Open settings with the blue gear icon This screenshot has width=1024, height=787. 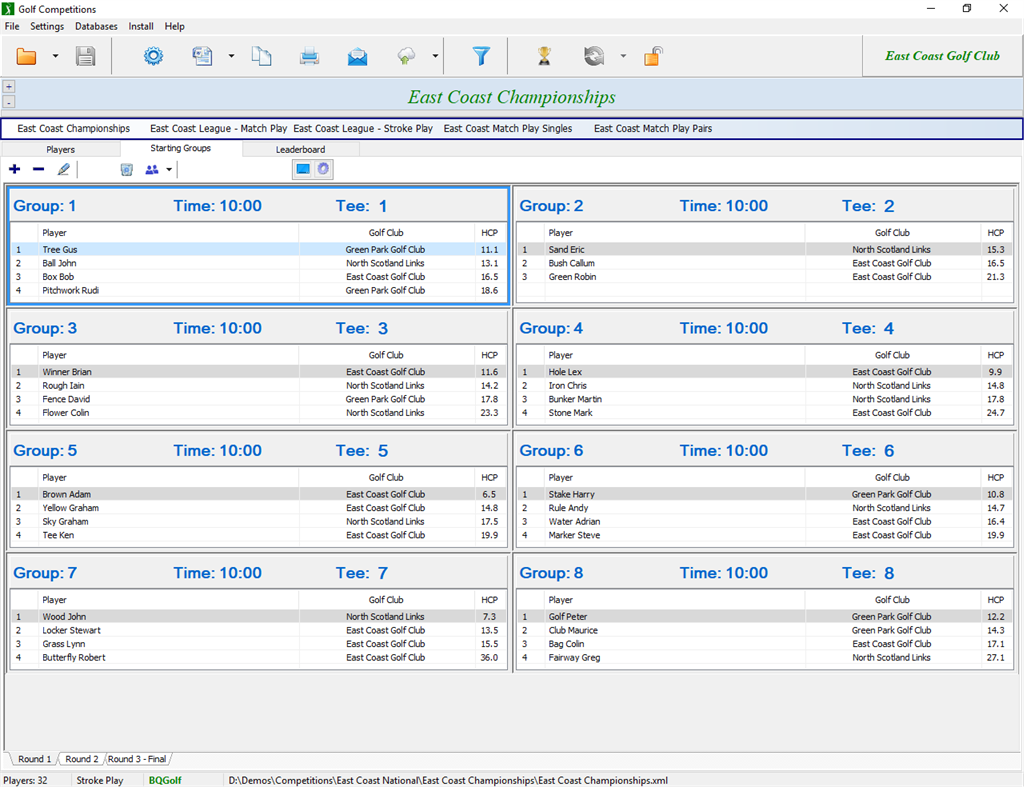153,56
